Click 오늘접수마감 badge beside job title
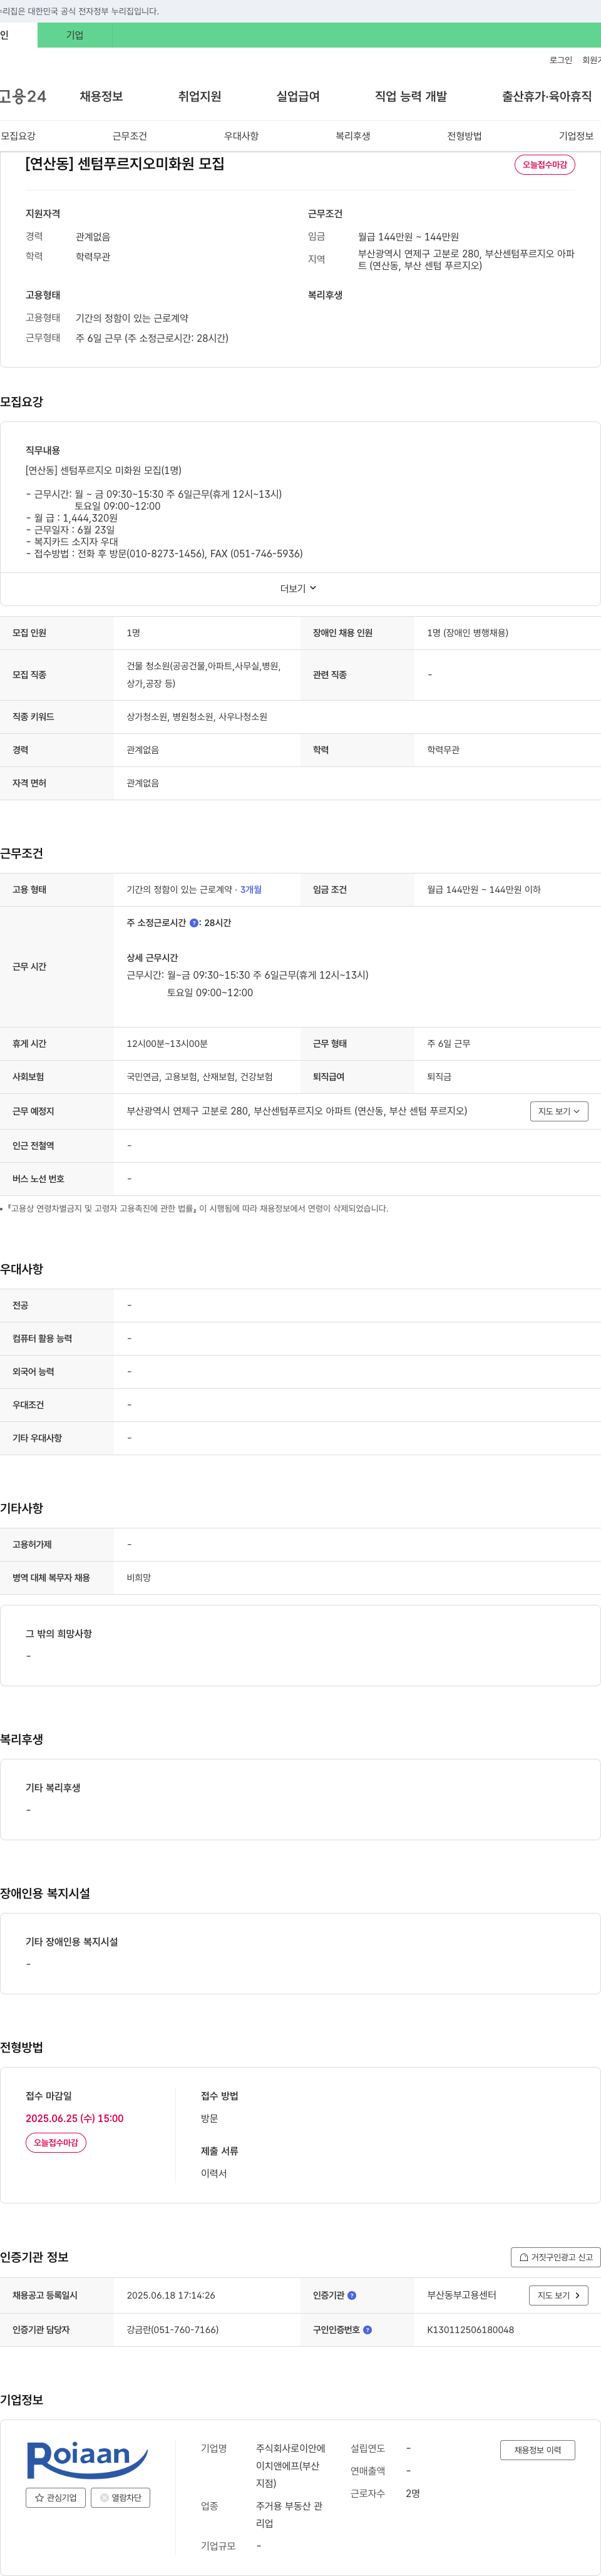This screenshot has width=601, height=2576. click(x=545, y=164)
